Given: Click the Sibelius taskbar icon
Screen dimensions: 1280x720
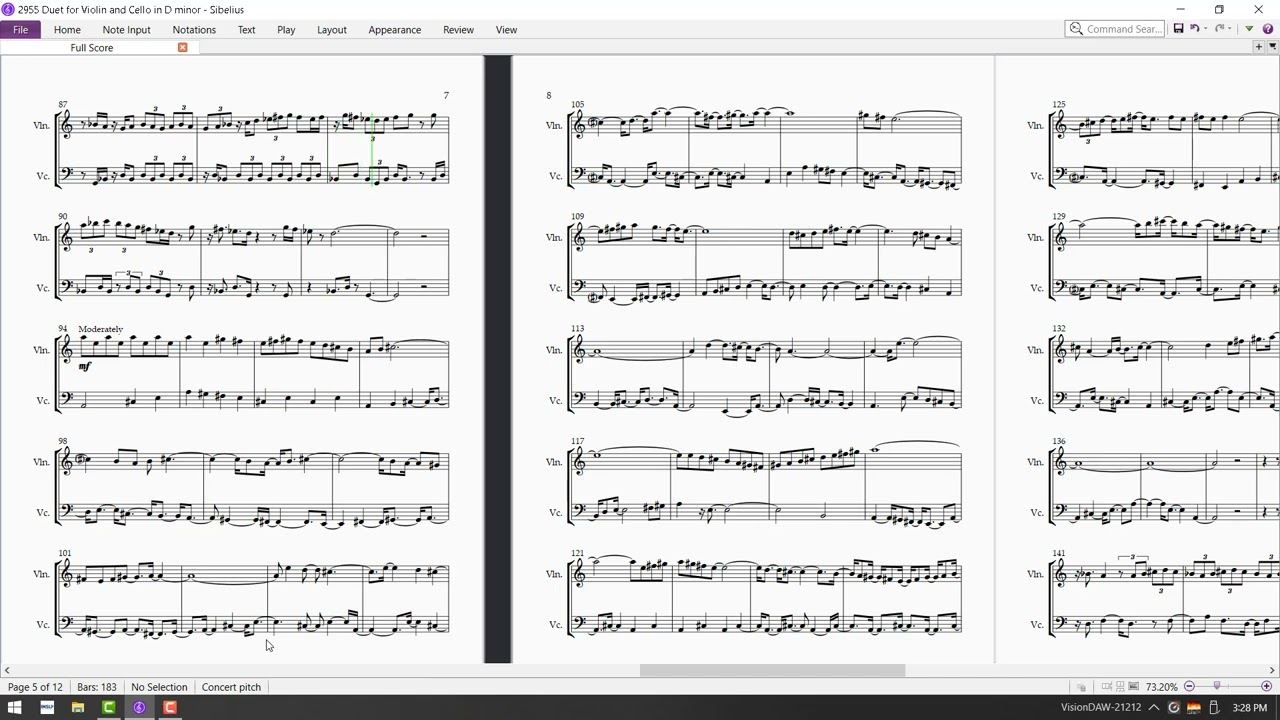Looking at the screenshot, I should pyautogui.click(x=139, y=708).
